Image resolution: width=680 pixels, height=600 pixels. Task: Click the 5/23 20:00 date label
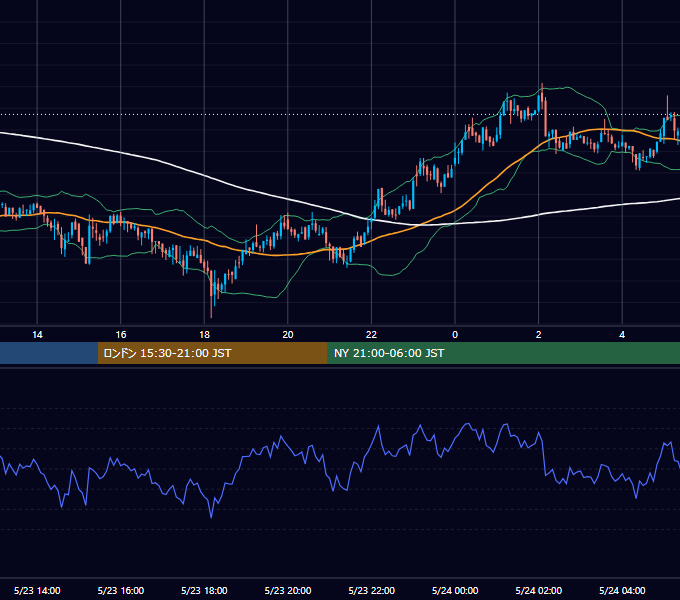288,590
